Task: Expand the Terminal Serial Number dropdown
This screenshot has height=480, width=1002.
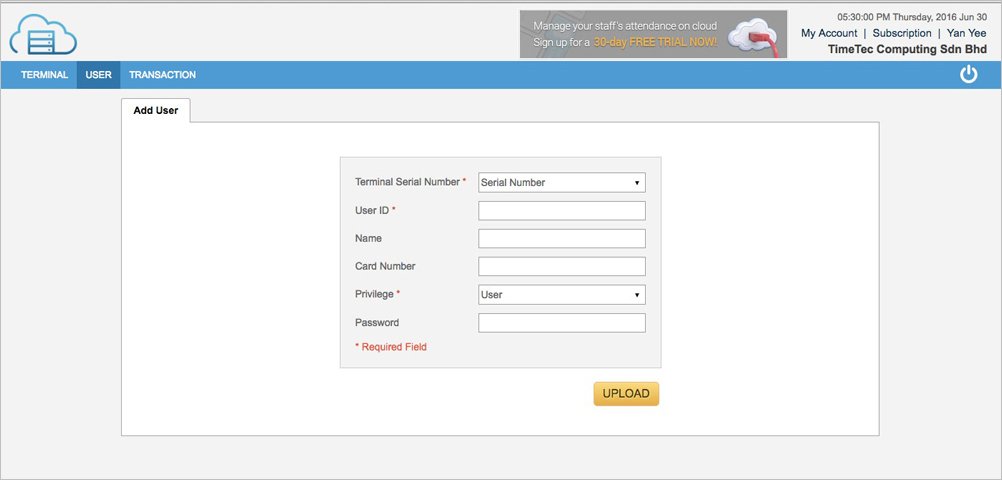Action: coord(562,182)
